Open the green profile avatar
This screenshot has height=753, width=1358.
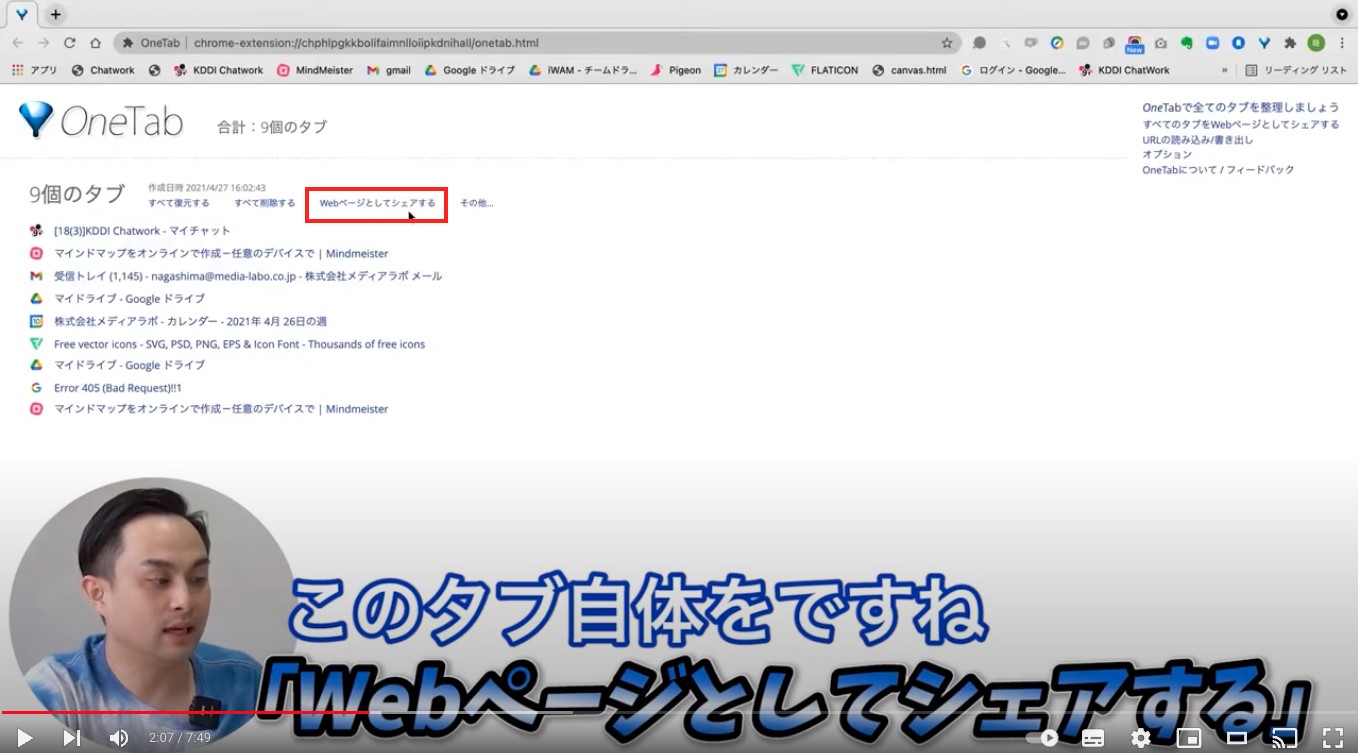[1316, 43]
